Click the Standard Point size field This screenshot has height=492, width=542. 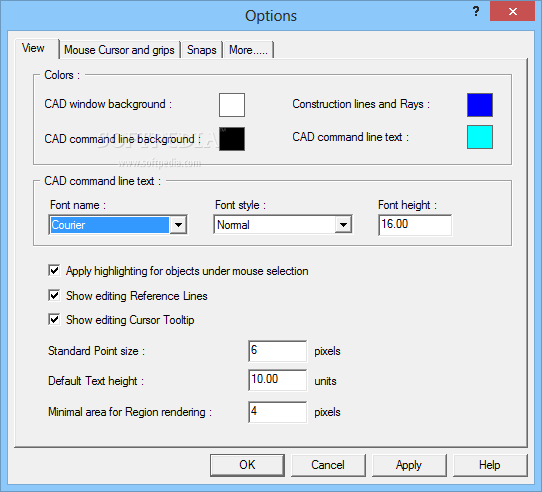point(277,351)
